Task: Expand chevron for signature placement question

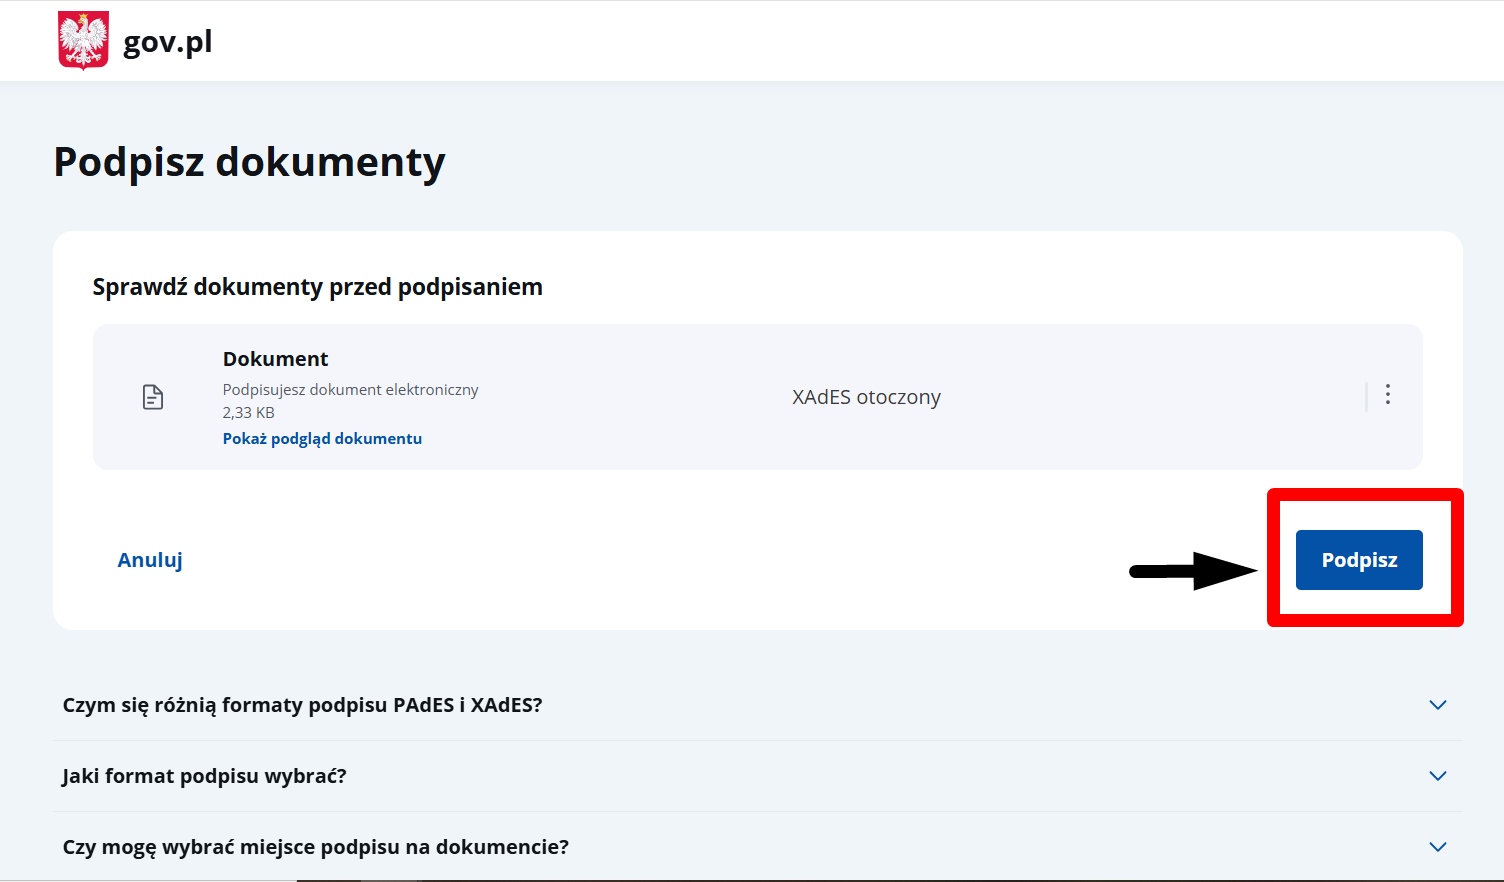Action: pyautogui.click(x=1438, y=847)
